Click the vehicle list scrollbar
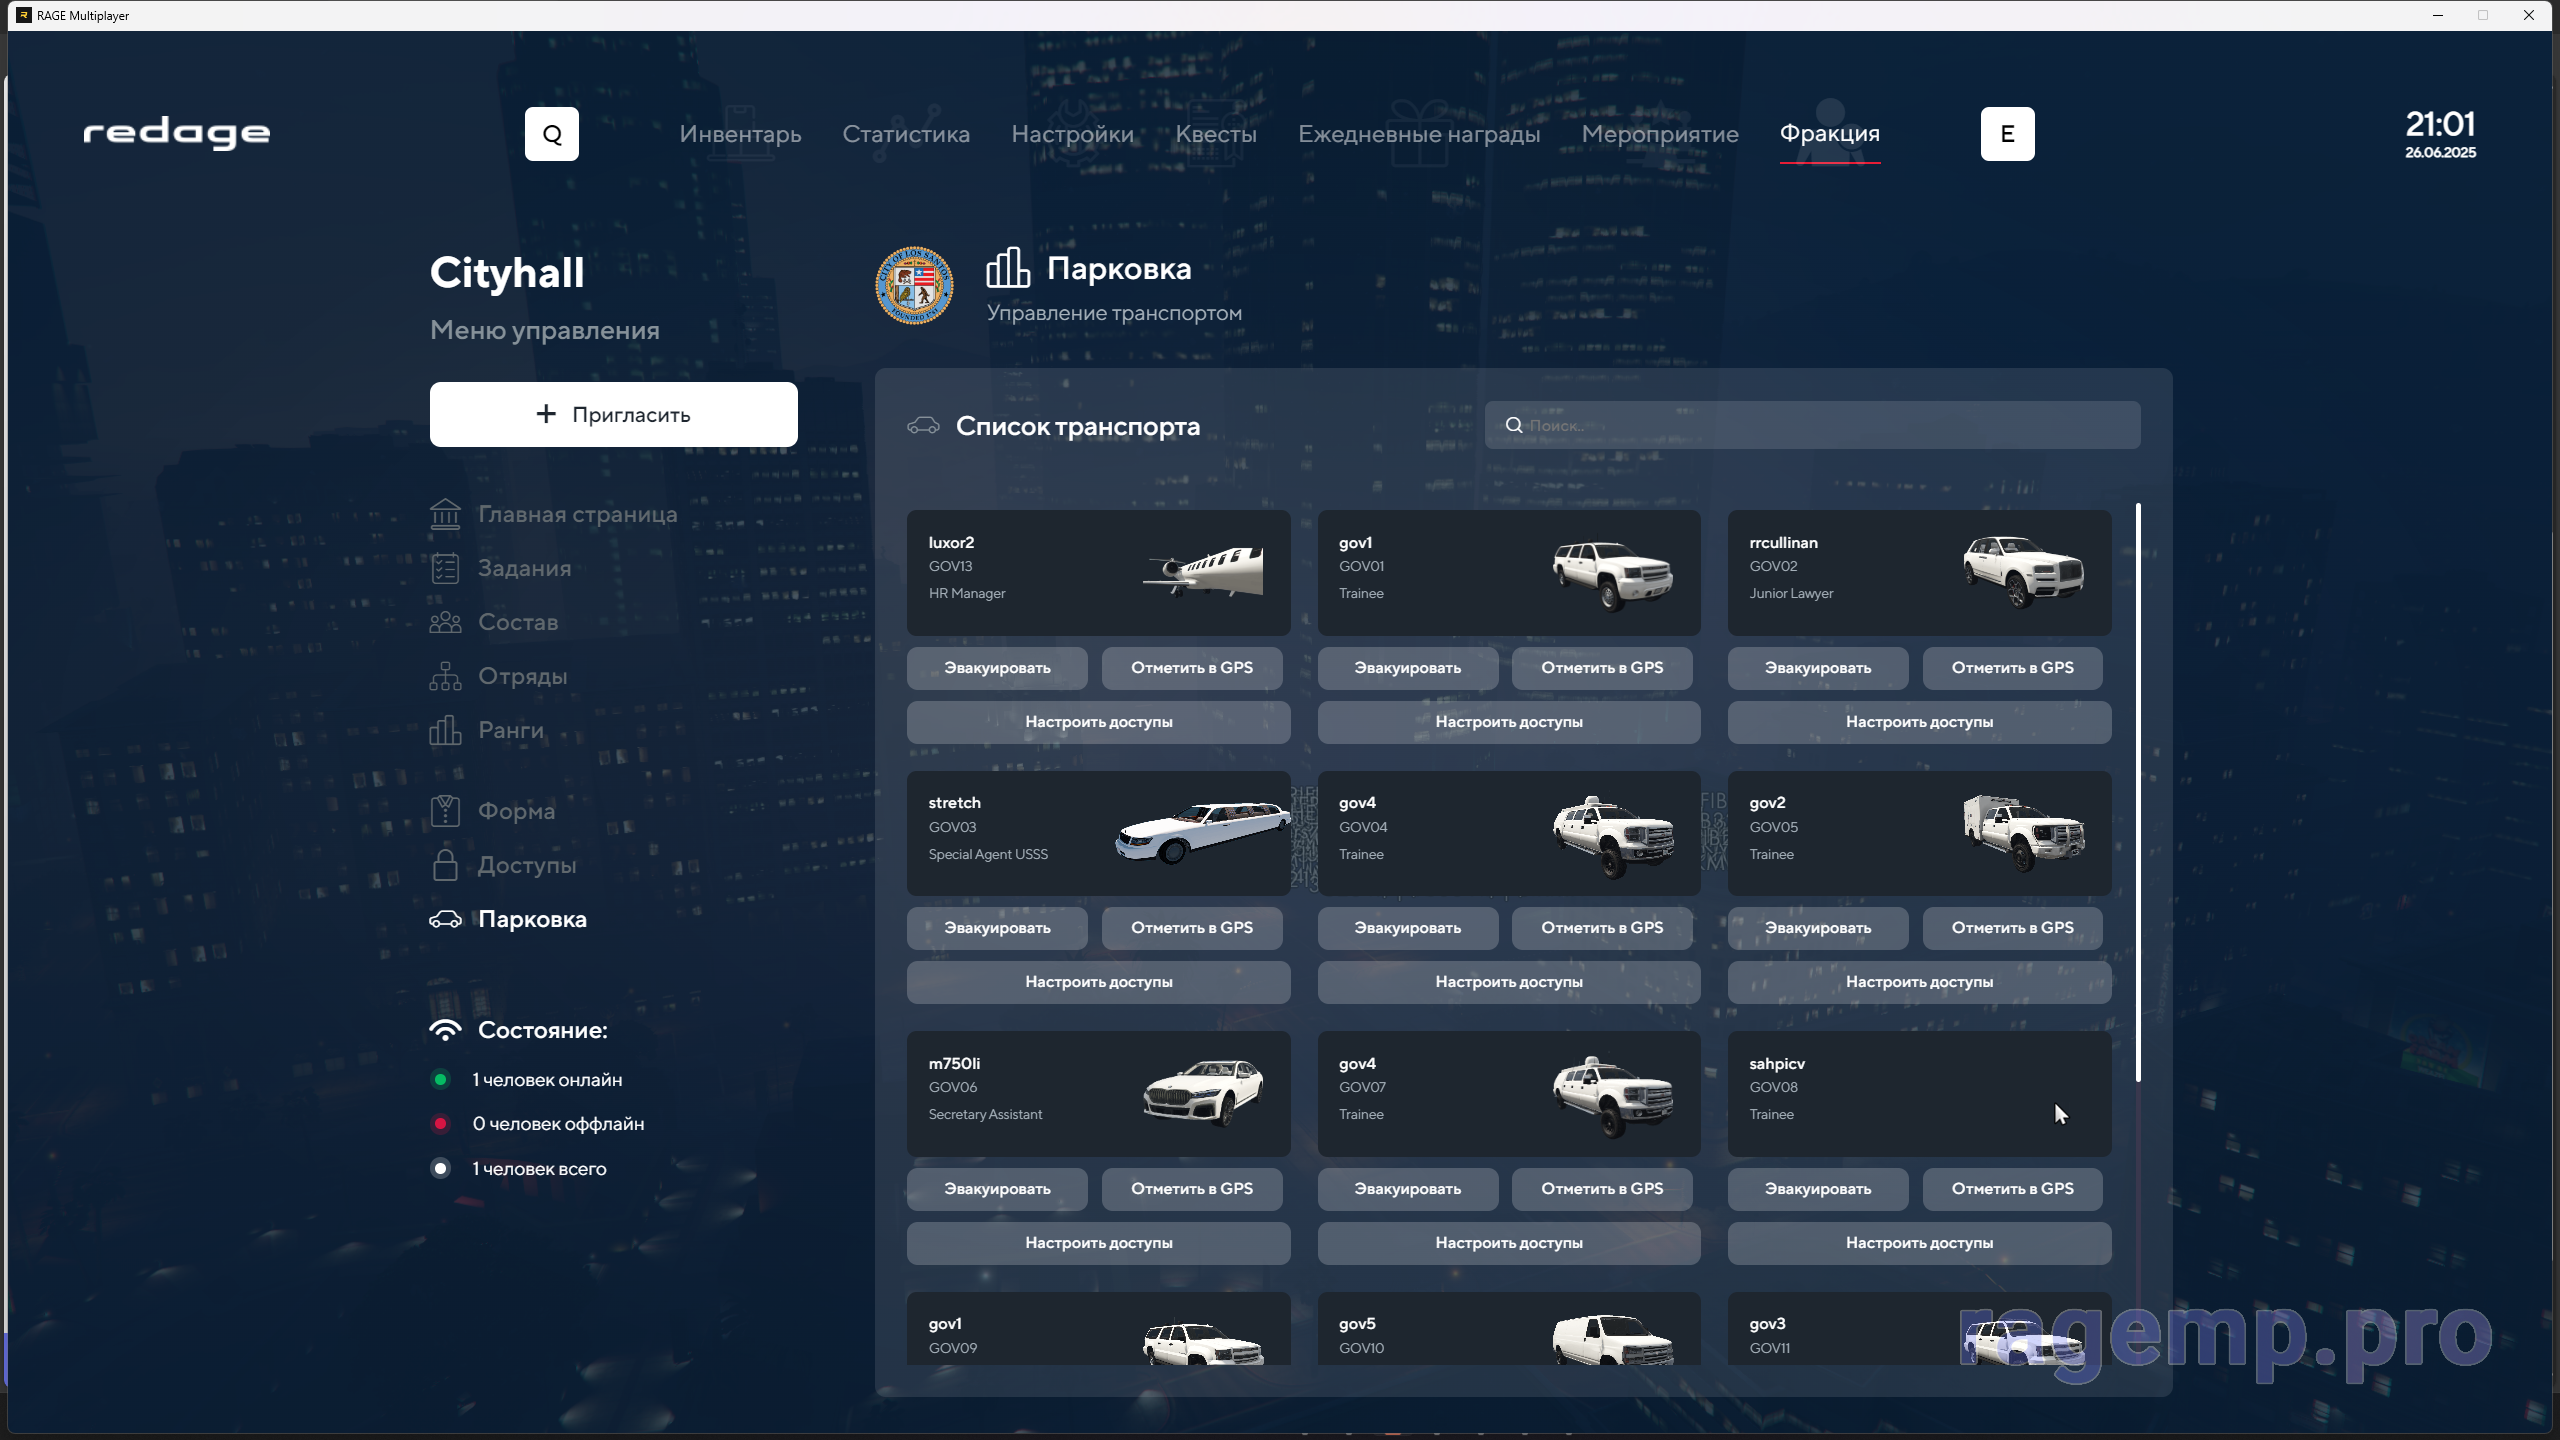This screenshot has height=1440, width=2560. click(2138, 792)
